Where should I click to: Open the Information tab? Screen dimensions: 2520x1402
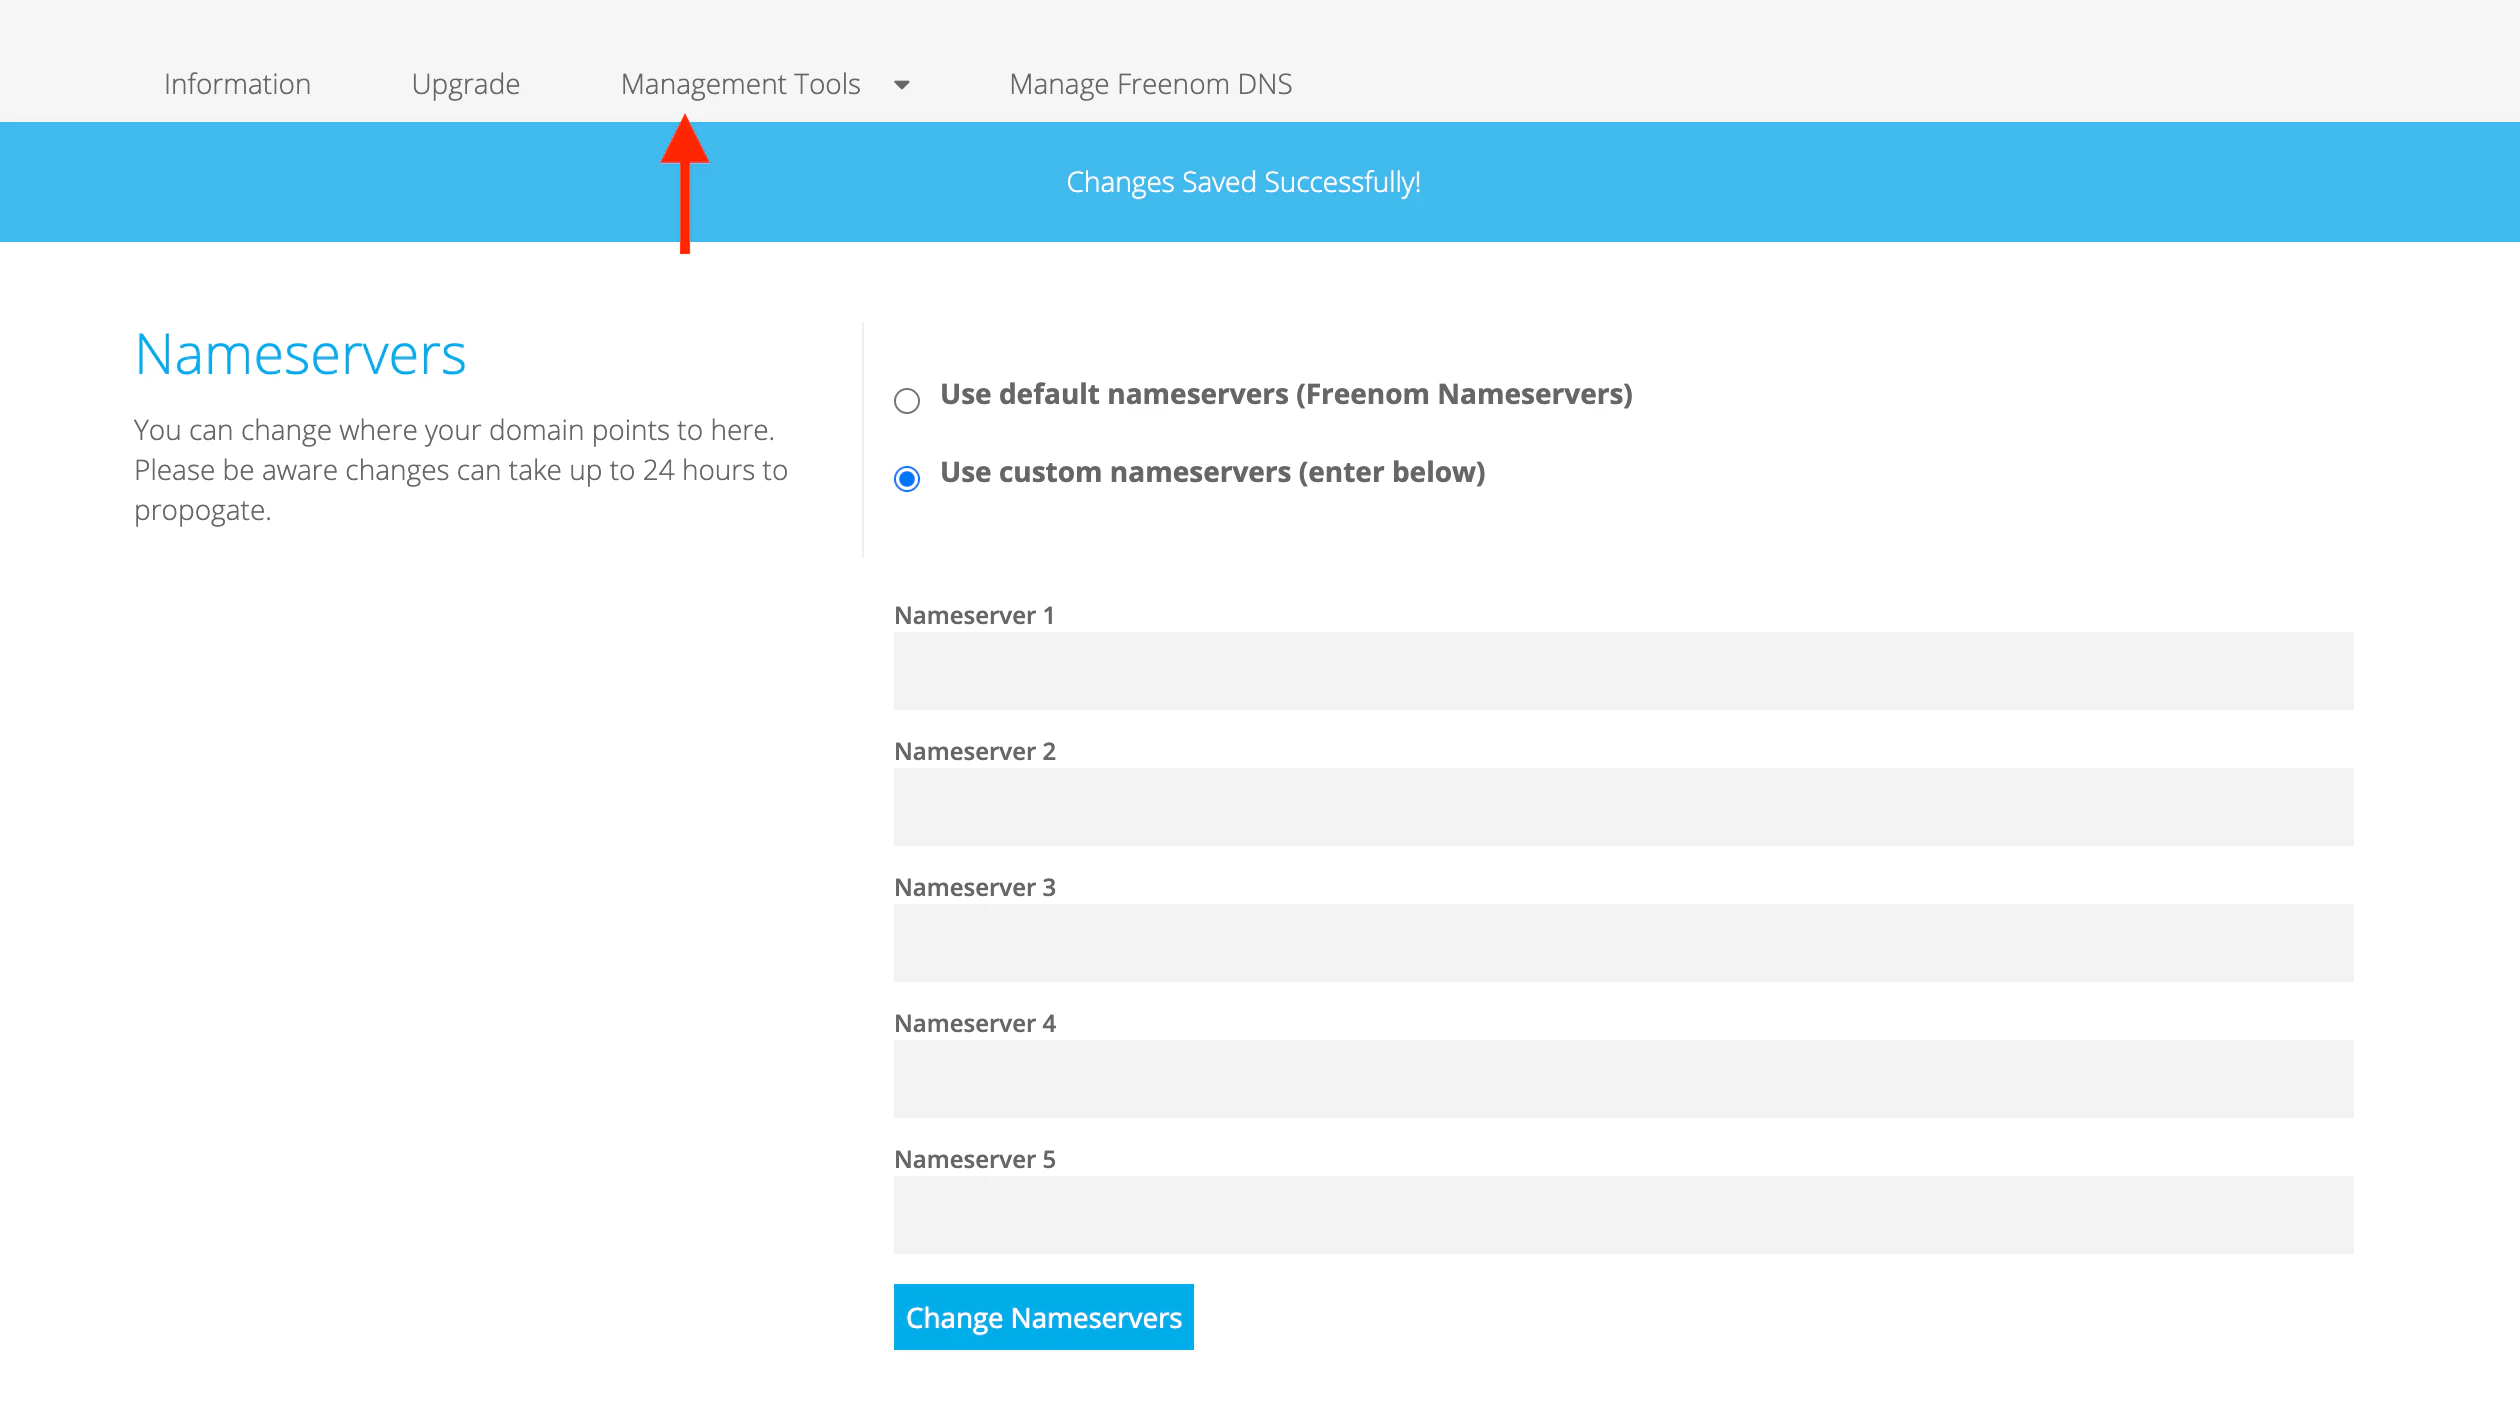237,84
